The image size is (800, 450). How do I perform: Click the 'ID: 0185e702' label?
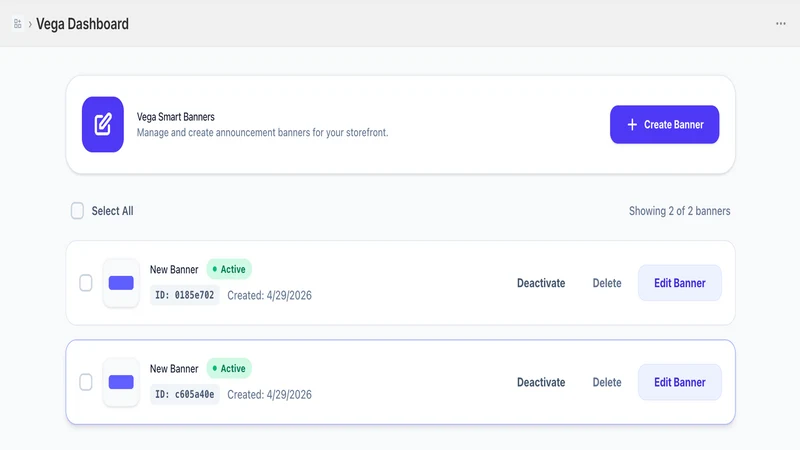(185, 295)
